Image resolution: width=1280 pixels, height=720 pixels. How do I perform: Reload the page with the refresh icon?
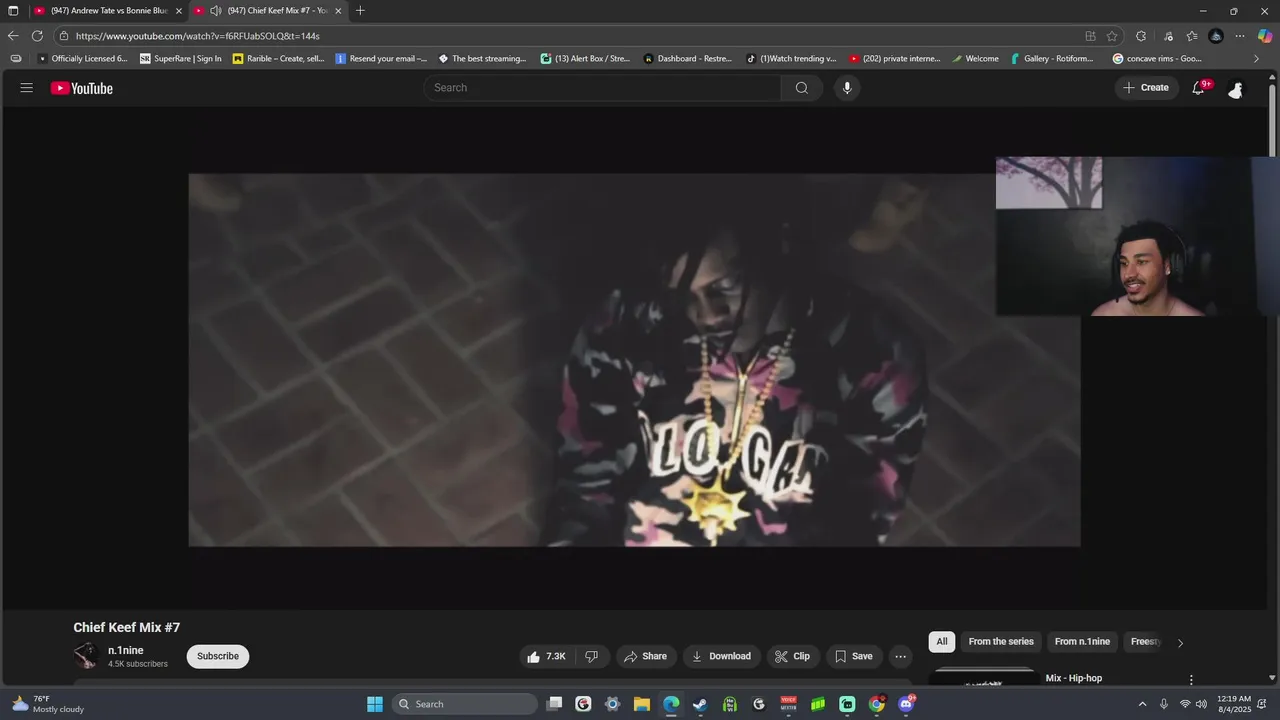37,36
